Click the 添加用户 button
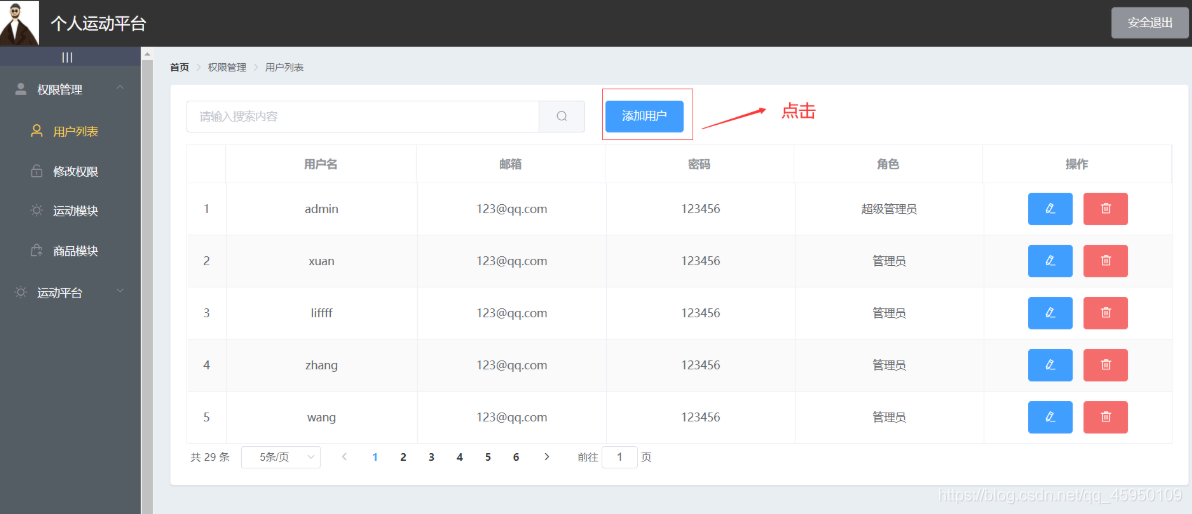This screenshot has height=514, width=1192. 644,116
